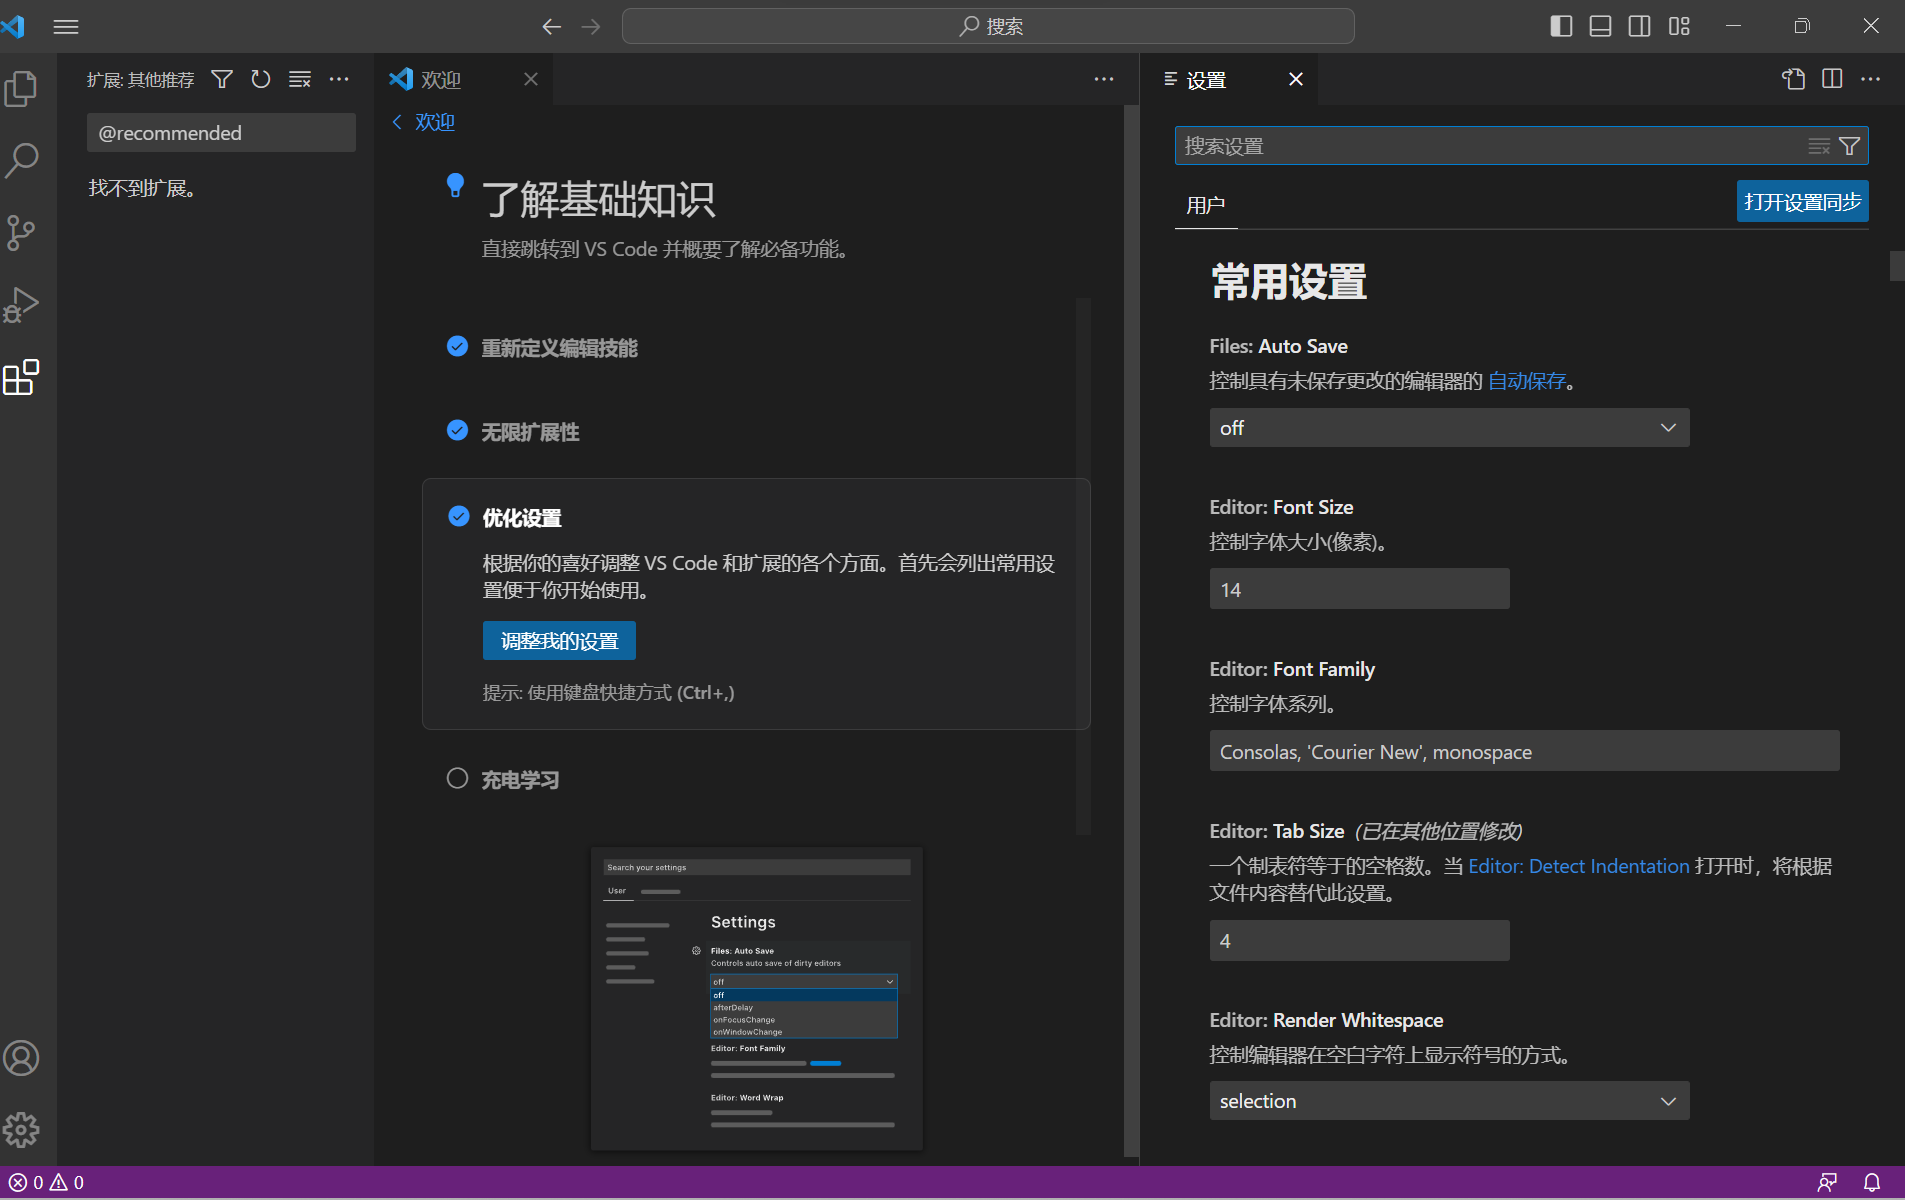Image resolution: width=1905 pixels, height=1200 pixels.
Task: Toggle the 无限扩展性 step checkmark
Action: point(457,430)
